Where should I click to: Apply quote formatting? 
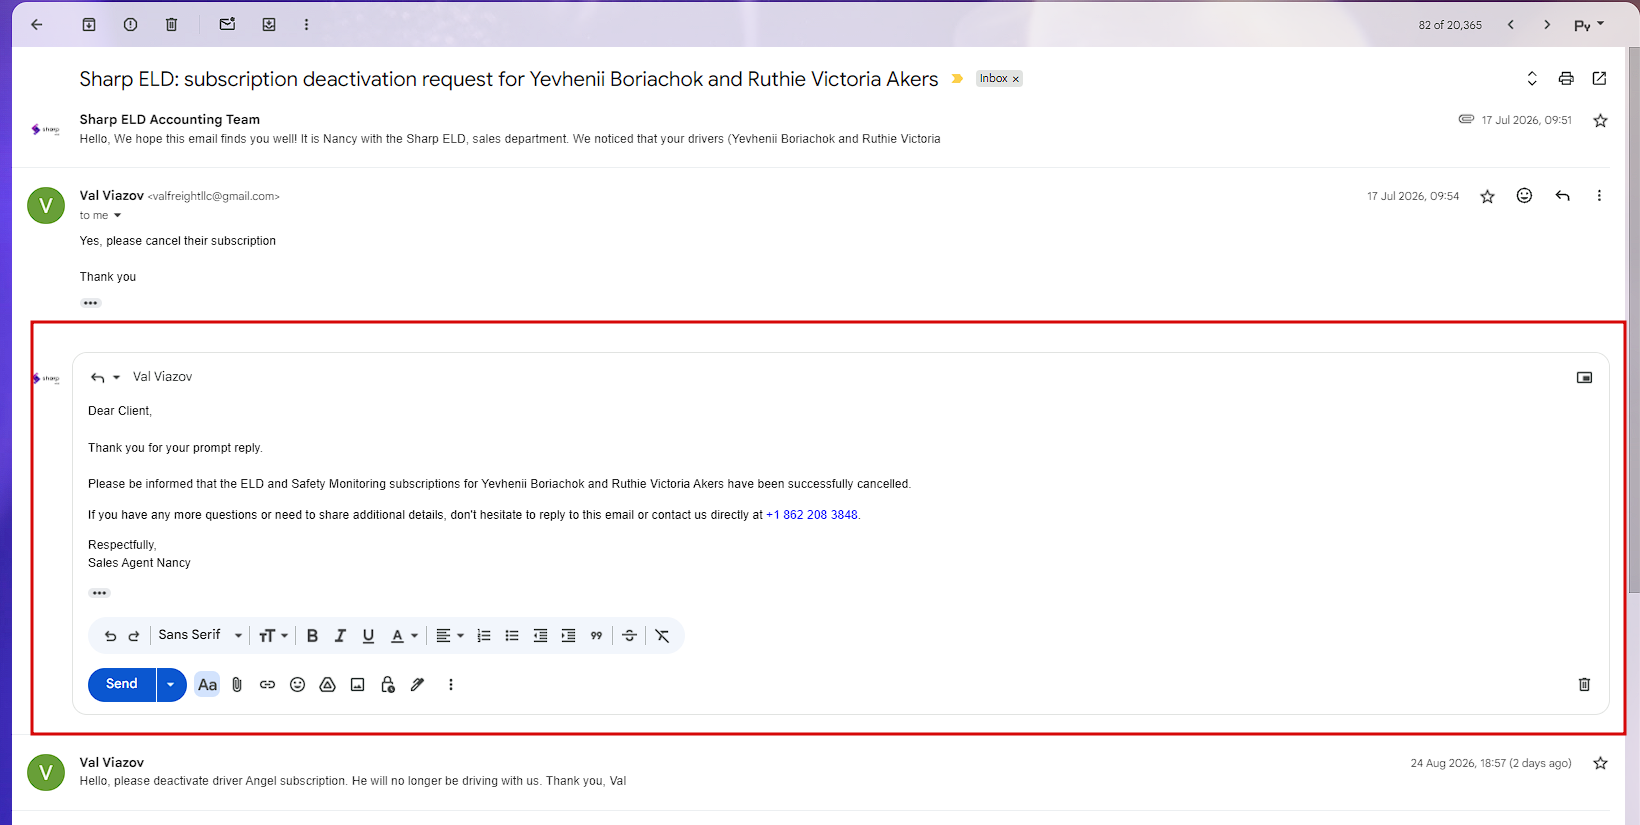coord(596,636)
